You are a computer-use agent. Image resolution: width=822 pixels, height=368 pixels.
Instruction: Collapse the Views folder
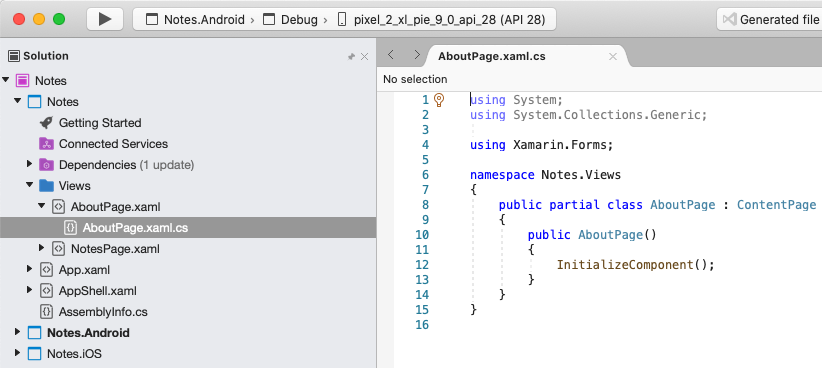pyautogui.click(x=30, y=185)
